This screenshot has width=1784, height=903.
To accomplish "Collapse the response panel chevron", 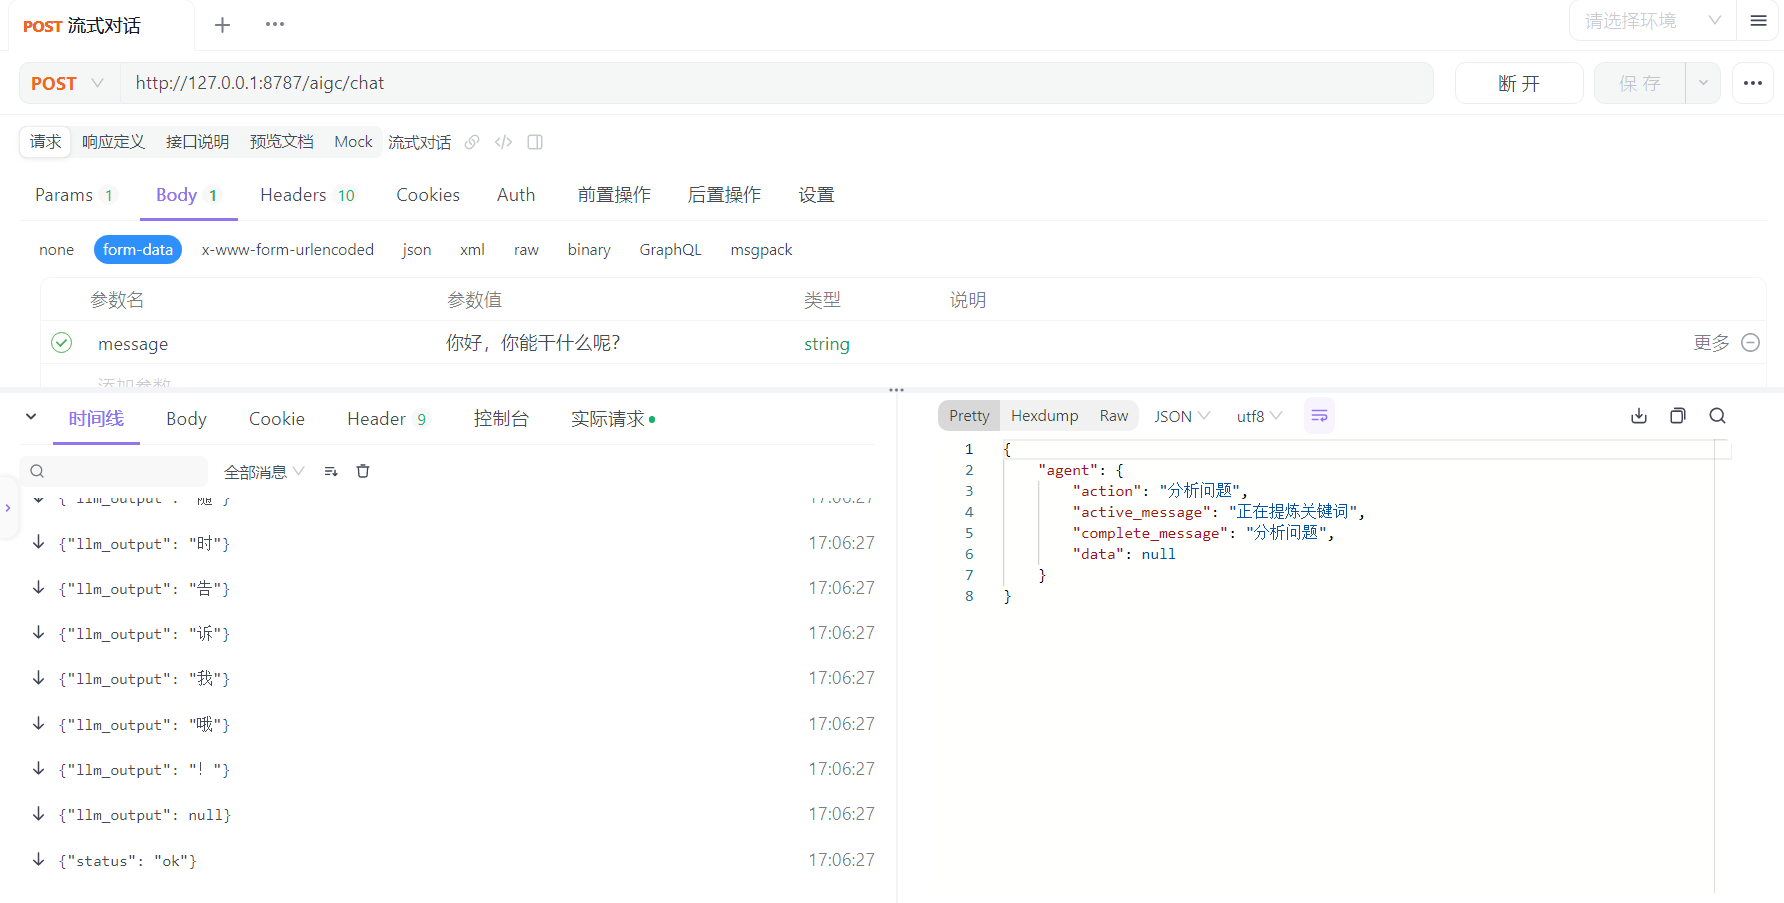I will (x=31, y=417).
